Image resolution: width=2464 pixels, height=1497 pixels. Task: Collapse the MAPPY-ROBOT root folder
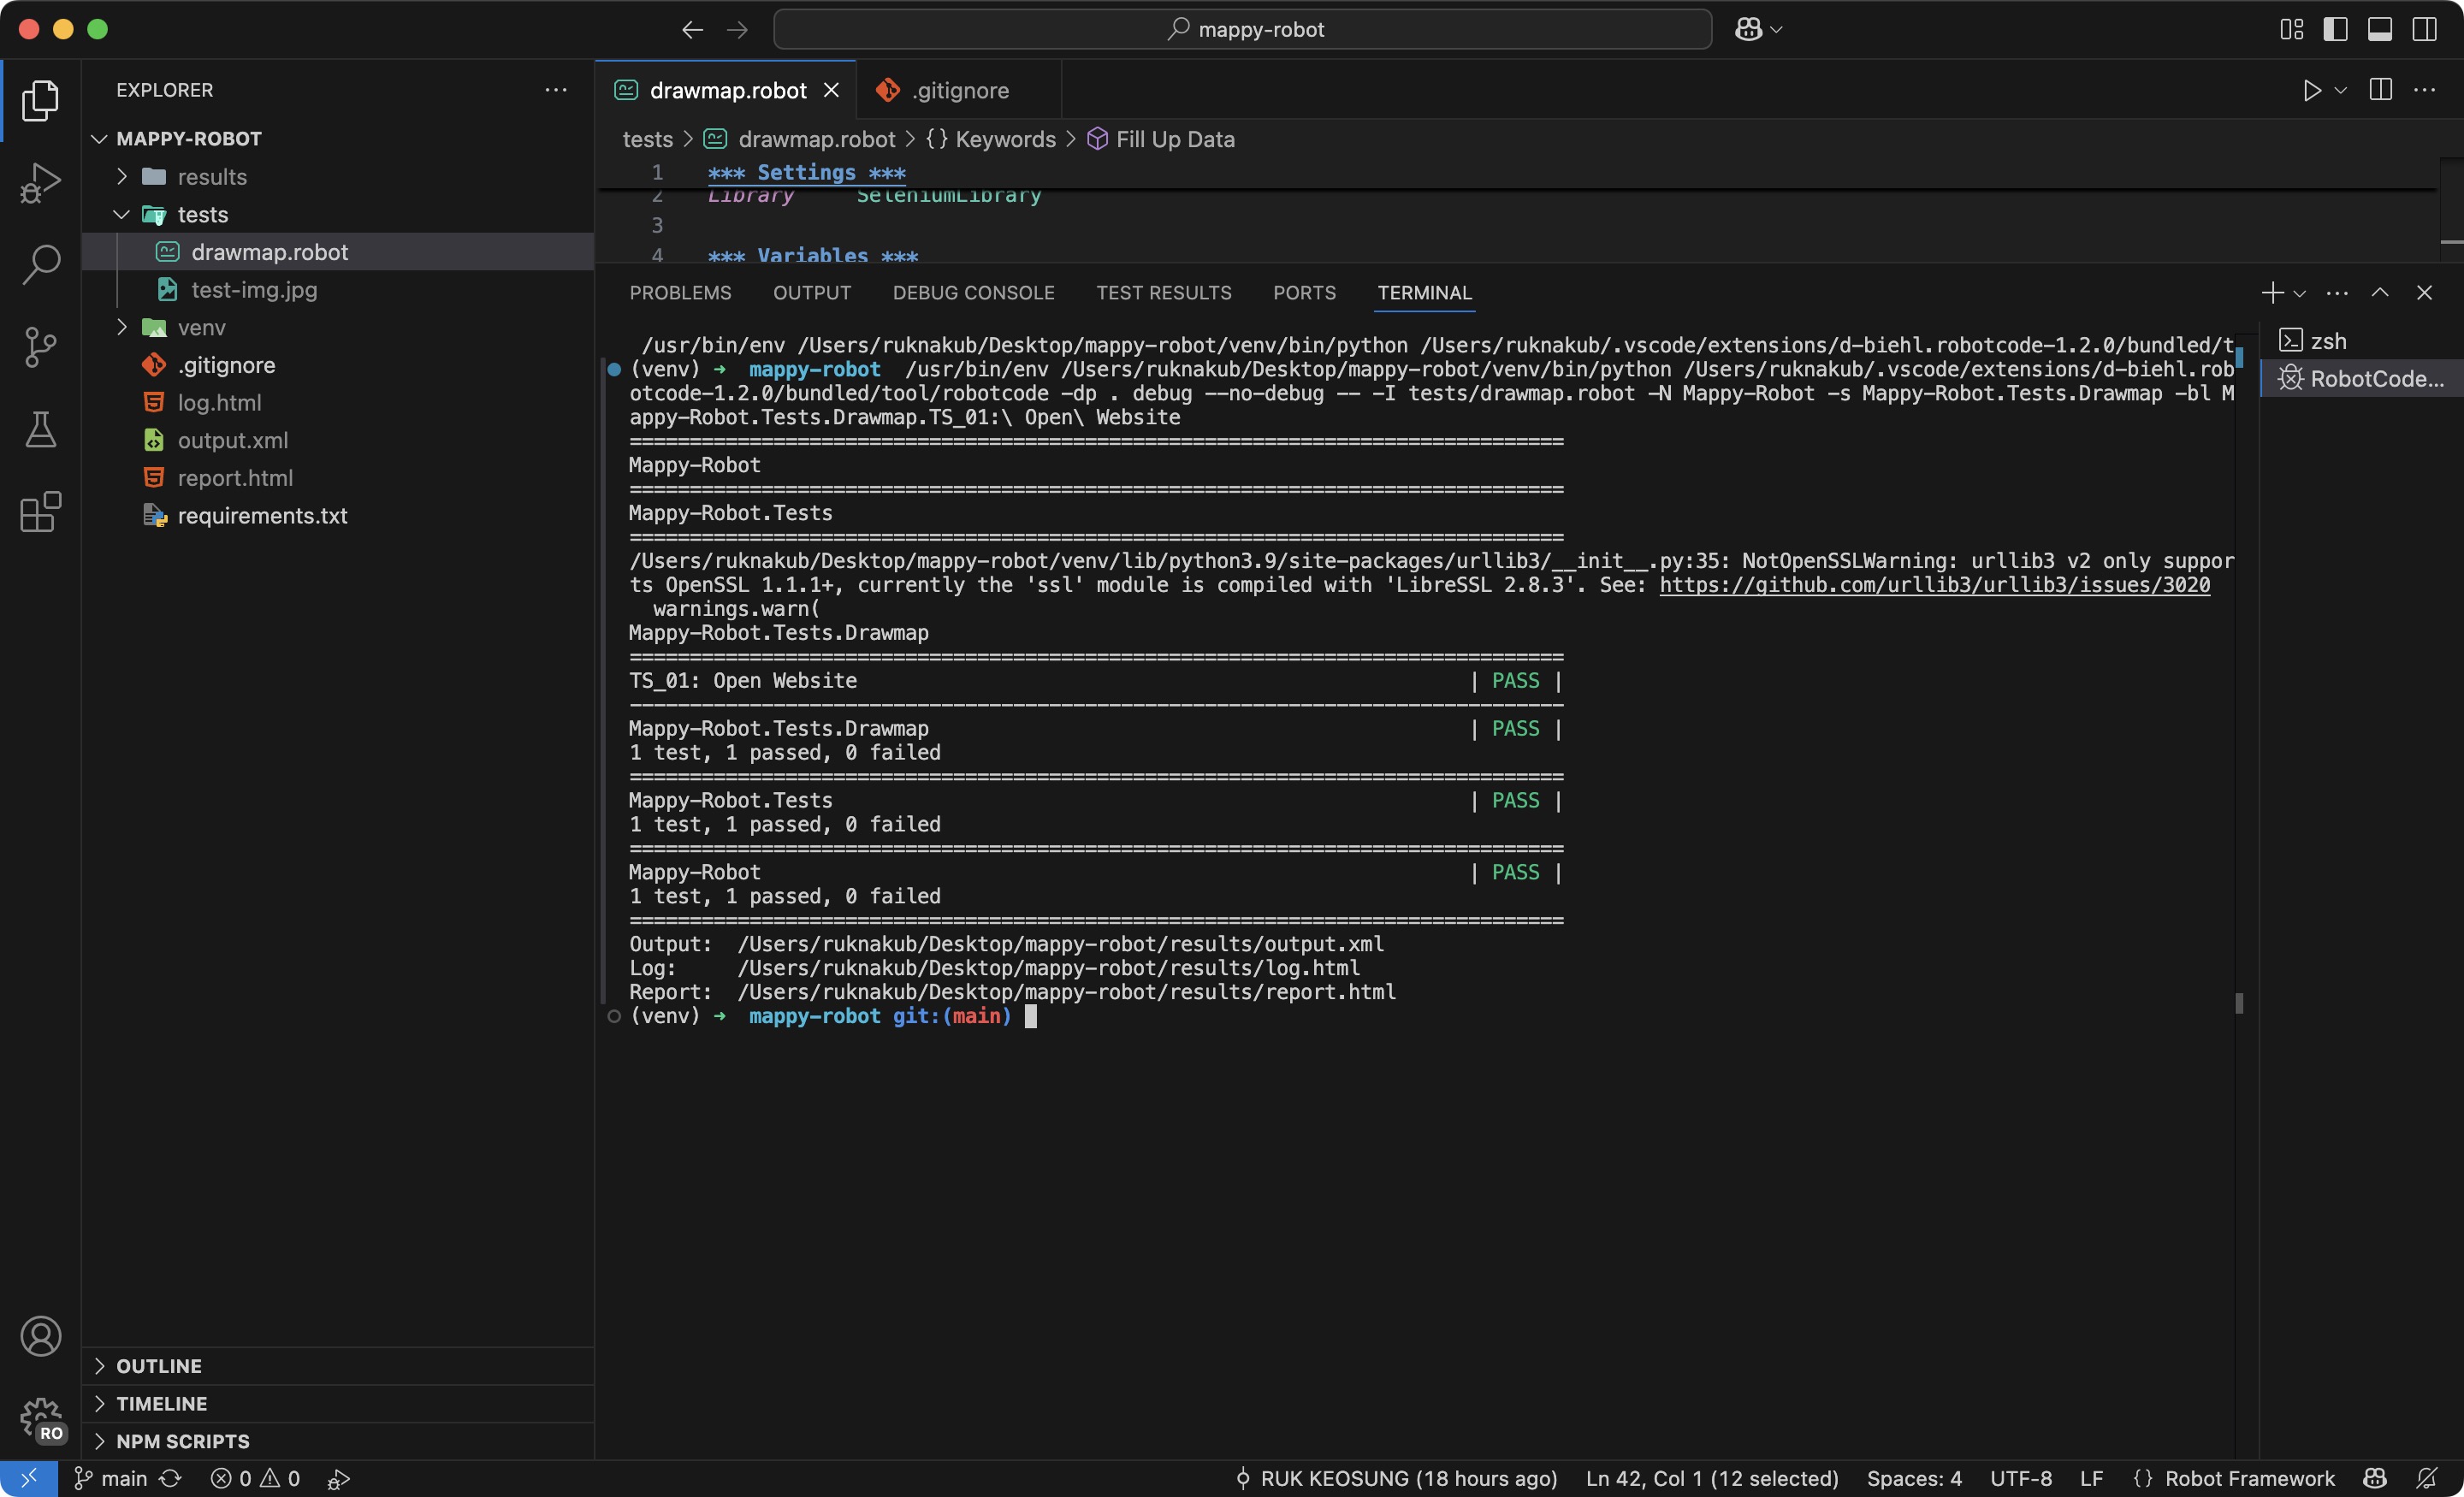(337, 139)
